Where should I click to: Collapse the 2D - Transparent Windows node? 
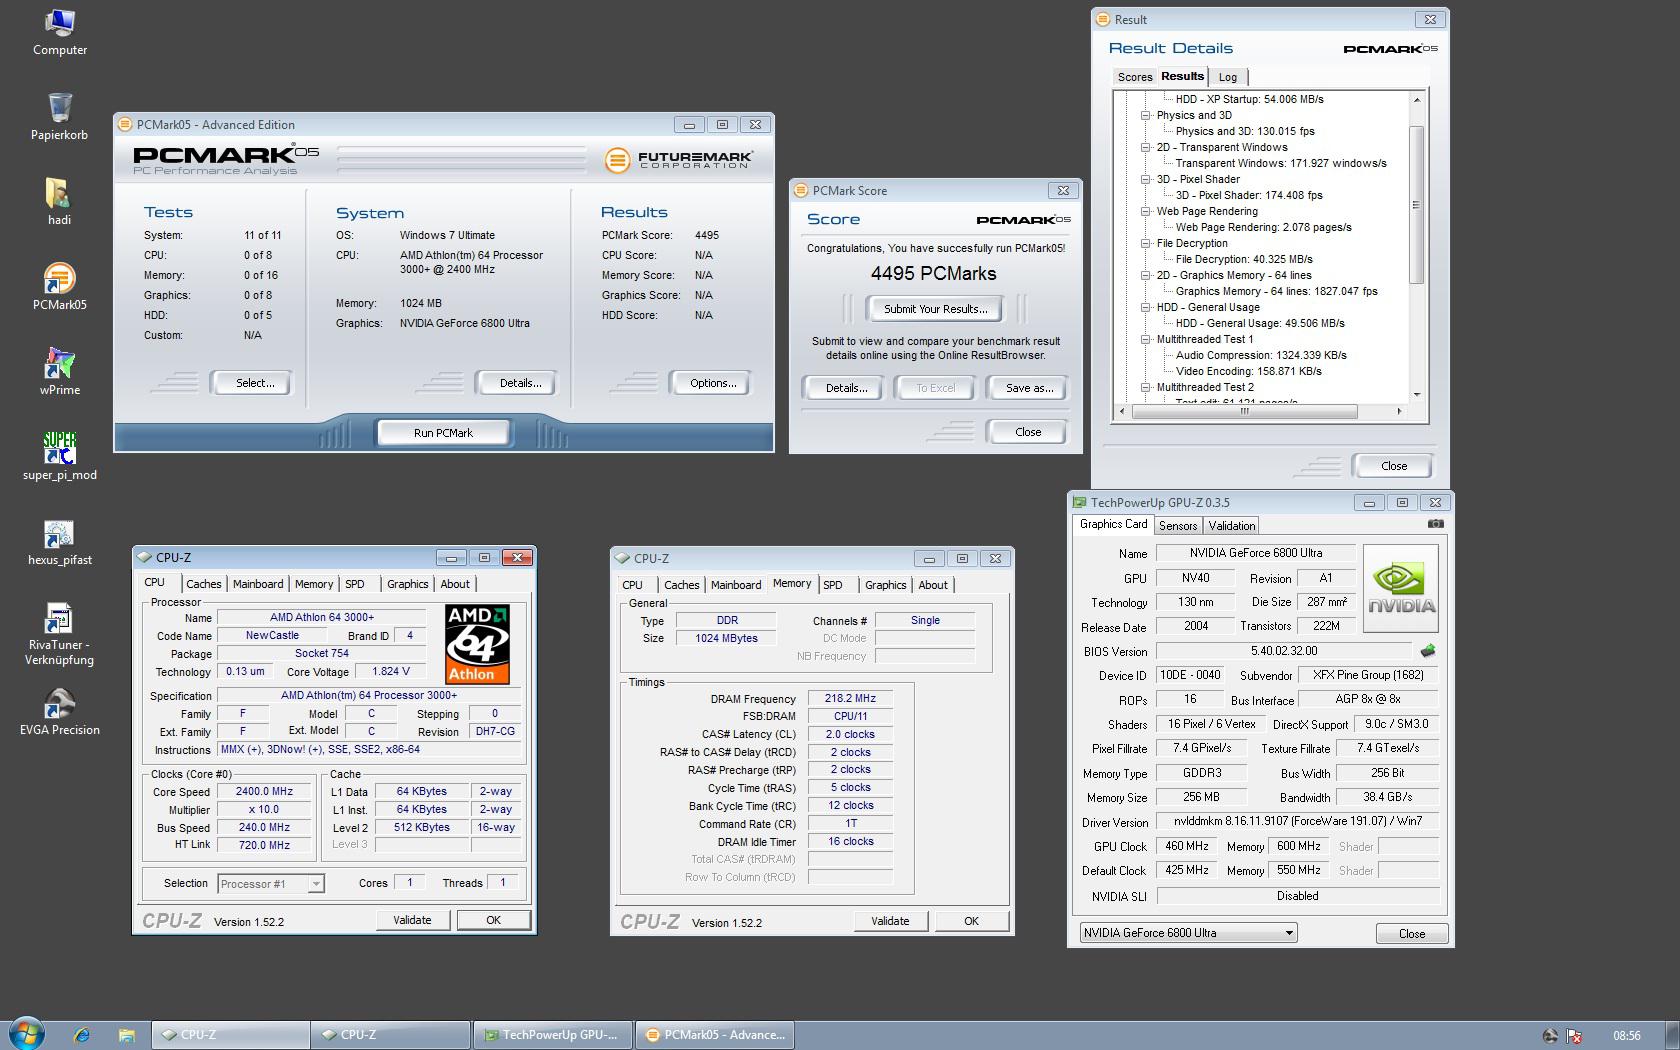(1146, 147)
